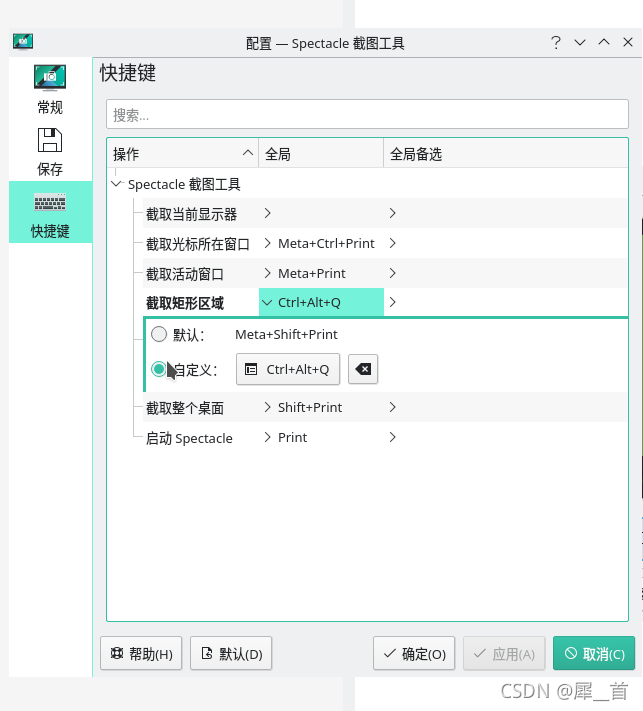This screenshot has height=711, width=643.
Task: Confirm with the 确定(O) button
Action: click(414, 653)
